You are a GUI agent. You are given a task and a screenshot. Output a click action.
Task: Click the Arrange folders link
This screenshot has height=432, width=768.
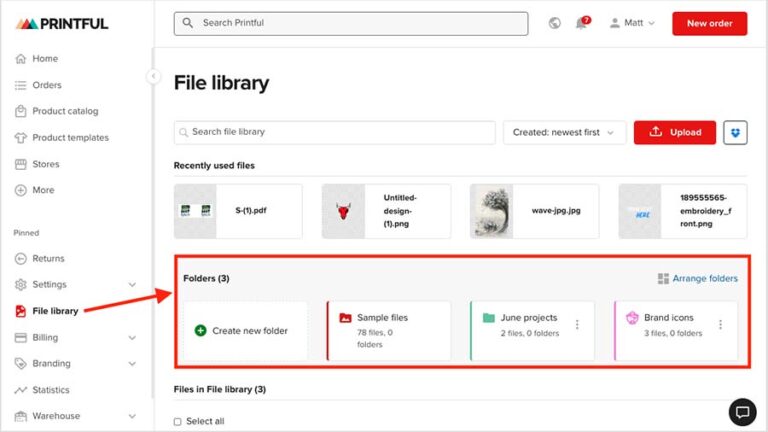pyautogui.click(x=698, y=279)
